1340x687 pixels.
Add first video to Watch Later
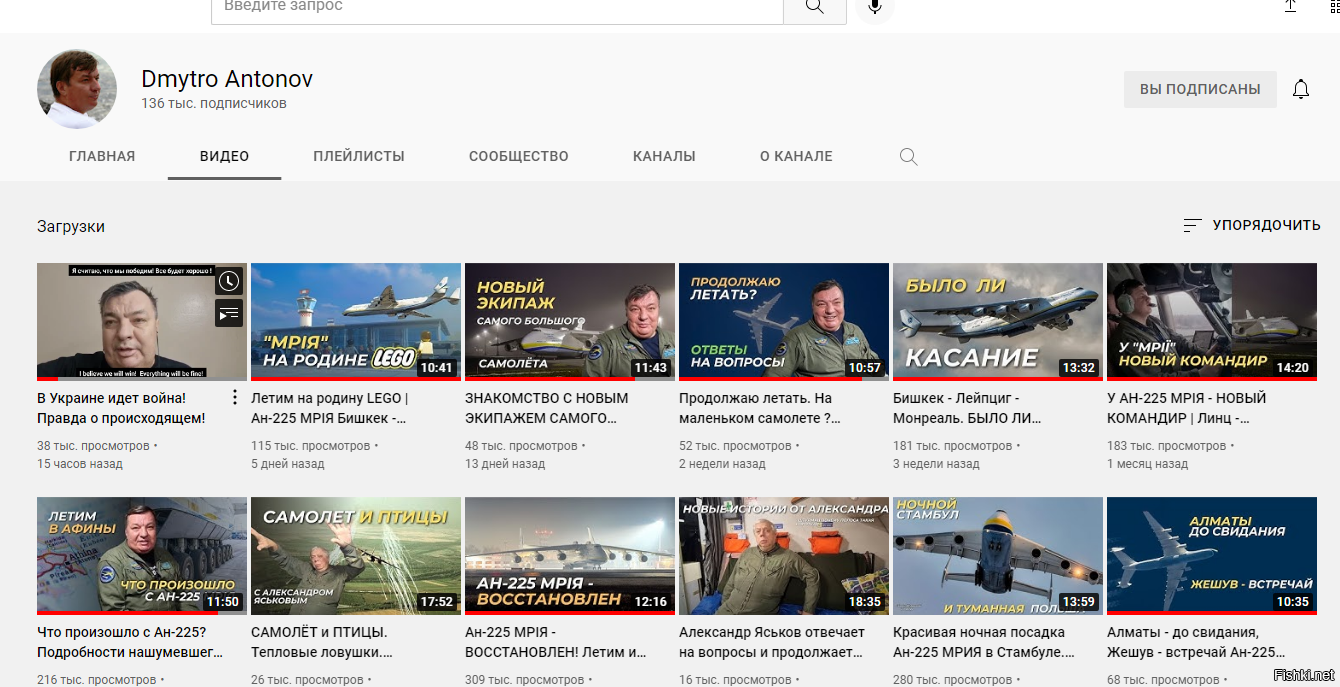(229, 281)
